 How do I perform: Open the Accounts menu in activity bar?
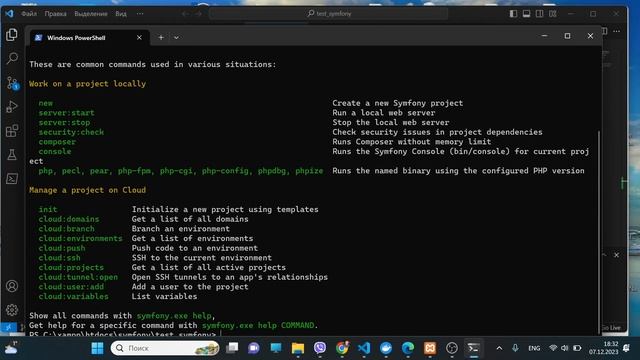(x=12, y=286)
